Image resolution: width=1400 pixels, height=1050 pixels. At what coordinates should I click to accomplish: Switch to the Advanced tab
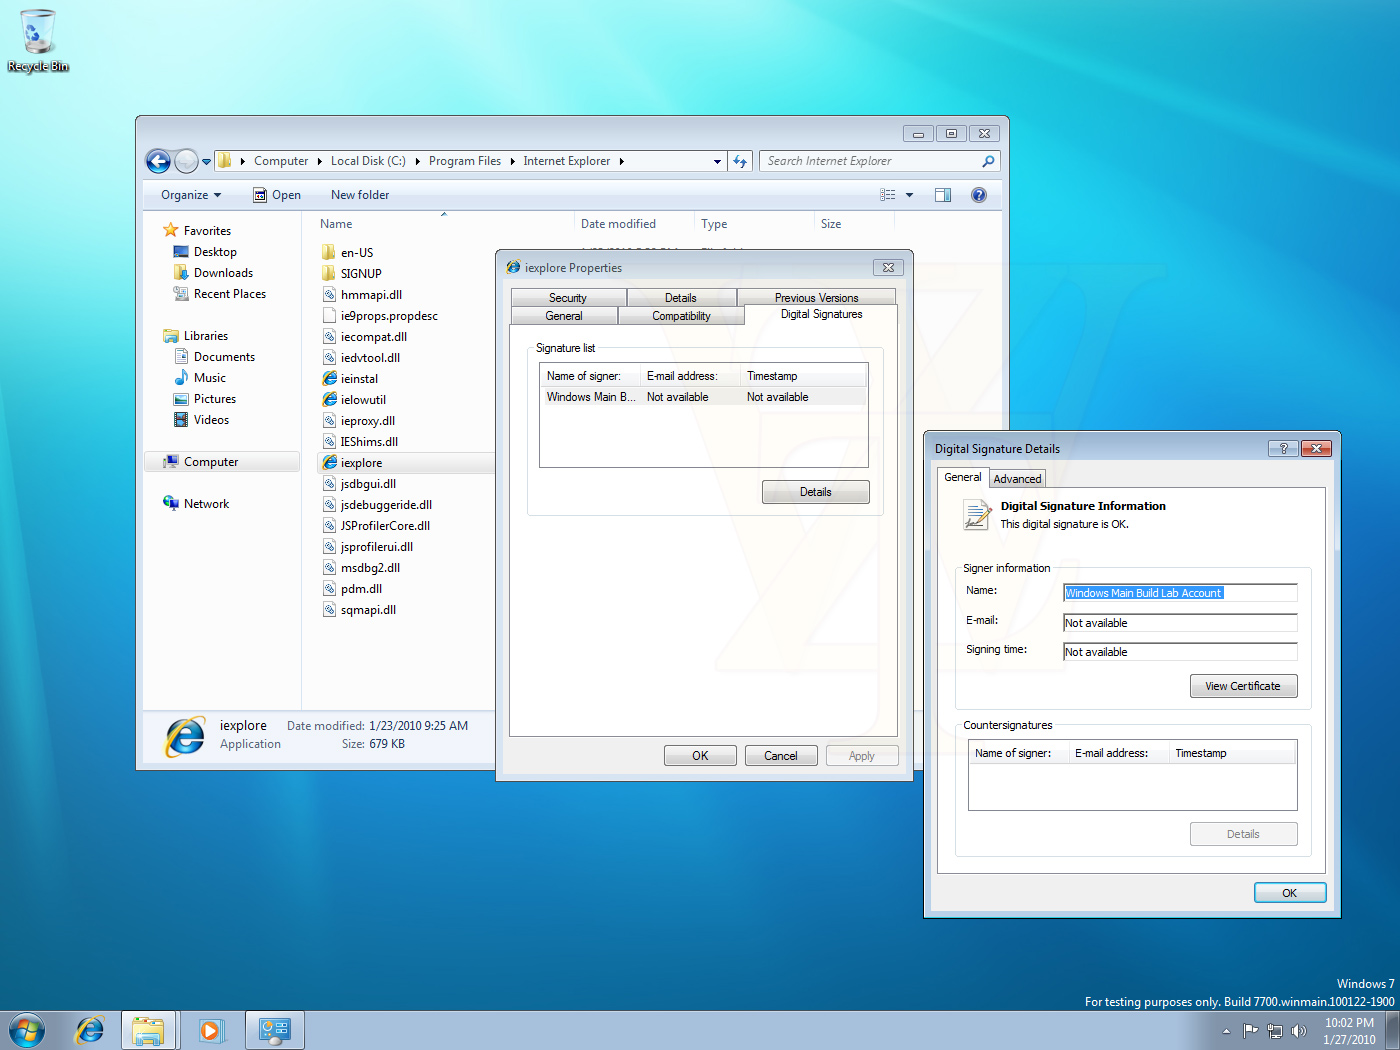pyautogui.click(x=1017, y=479)
